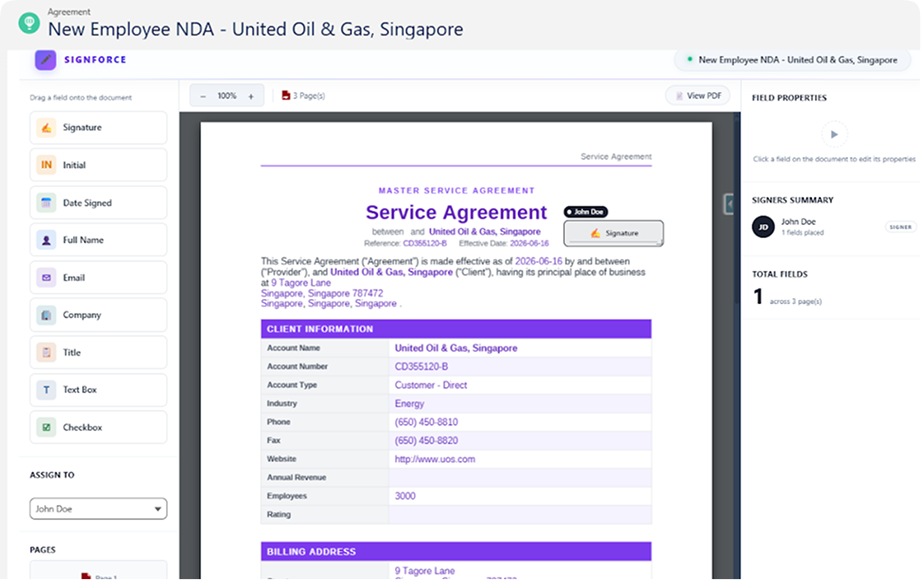Click the '3 Page(s)' label

[309, 96]
